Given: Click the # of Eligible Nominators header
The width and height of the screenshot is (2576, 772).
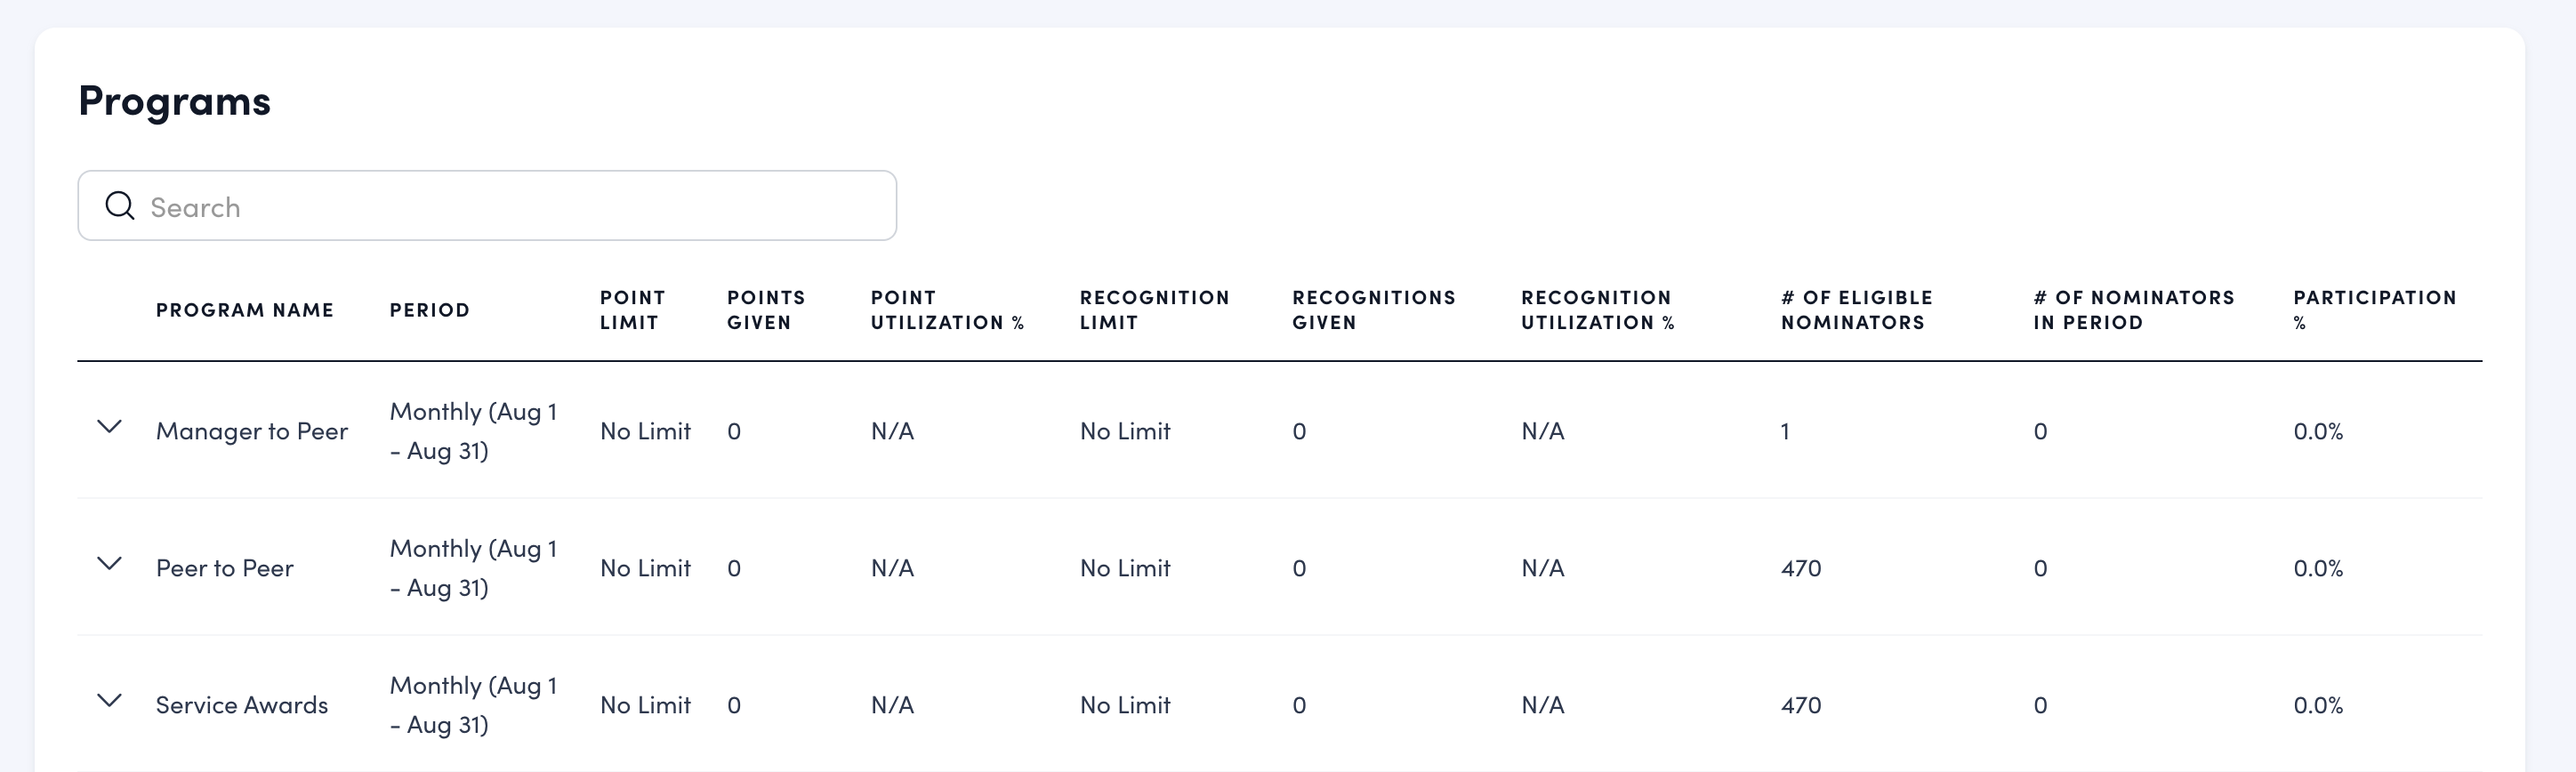Looking at the screenshot, I should tap(1856, 310).
